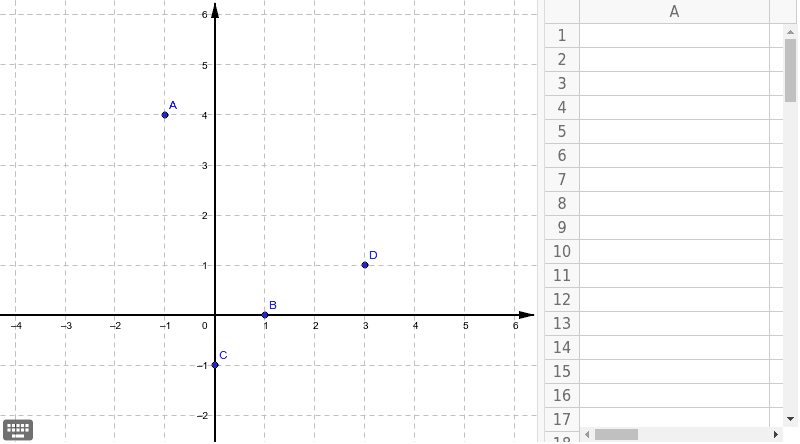Select point A on the graph

coord(165,115)
